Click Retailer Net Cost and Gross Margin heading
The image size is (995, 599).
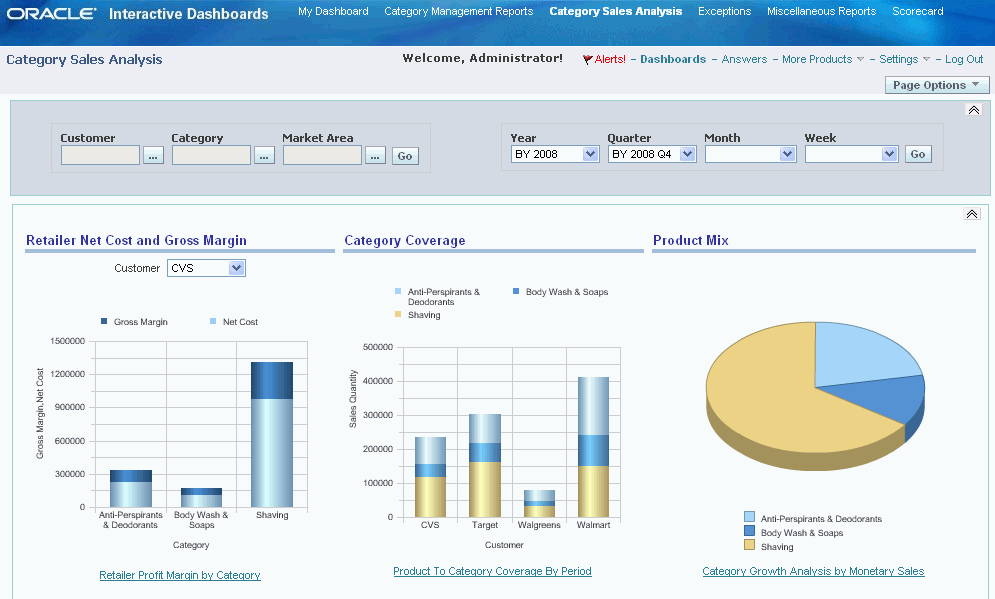[x=136, y=240]
